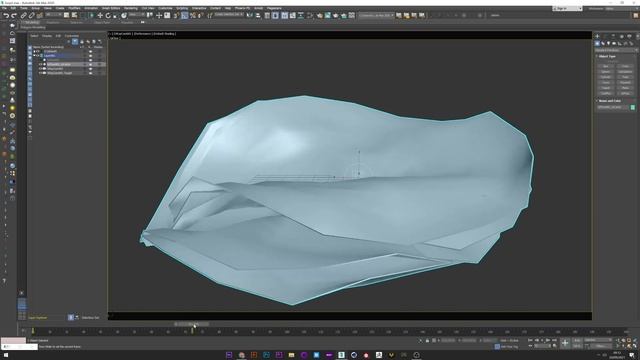Viewport: 640px width, 360px height.
Task: Click the Render Production teapot icon
Action: [x=336, y=15]
